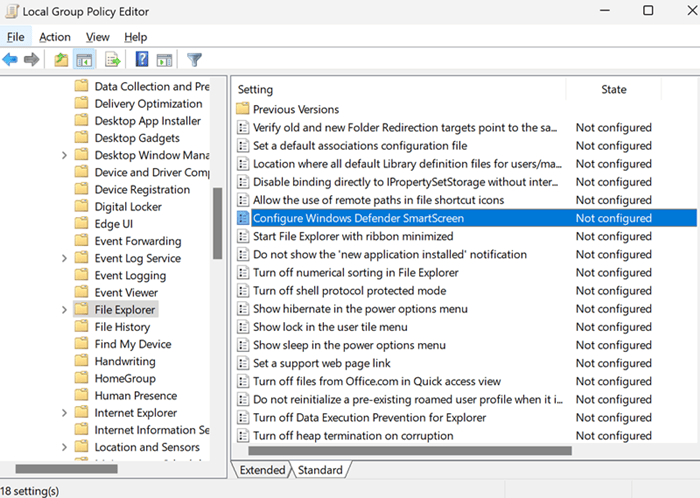Expand the Event Log Service tree node

64,258
